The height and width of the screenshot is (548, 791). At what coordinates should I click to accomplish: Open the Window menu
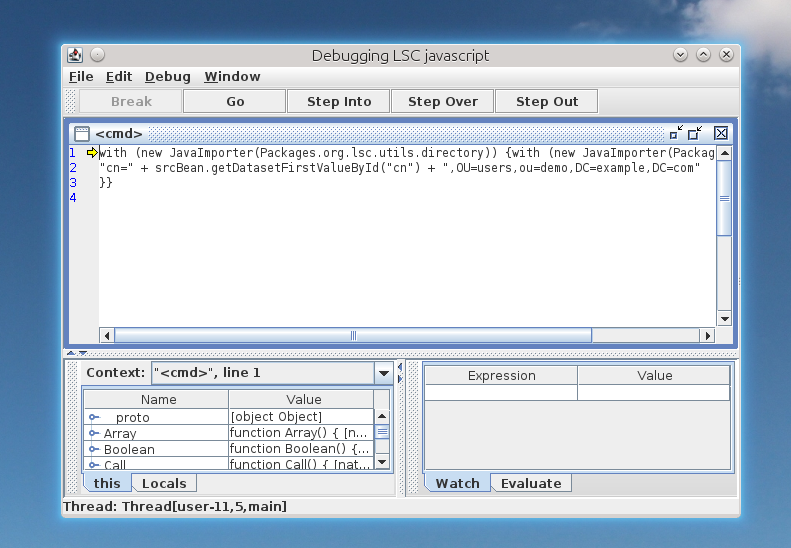pyautogui.click(x=233, y=77)
